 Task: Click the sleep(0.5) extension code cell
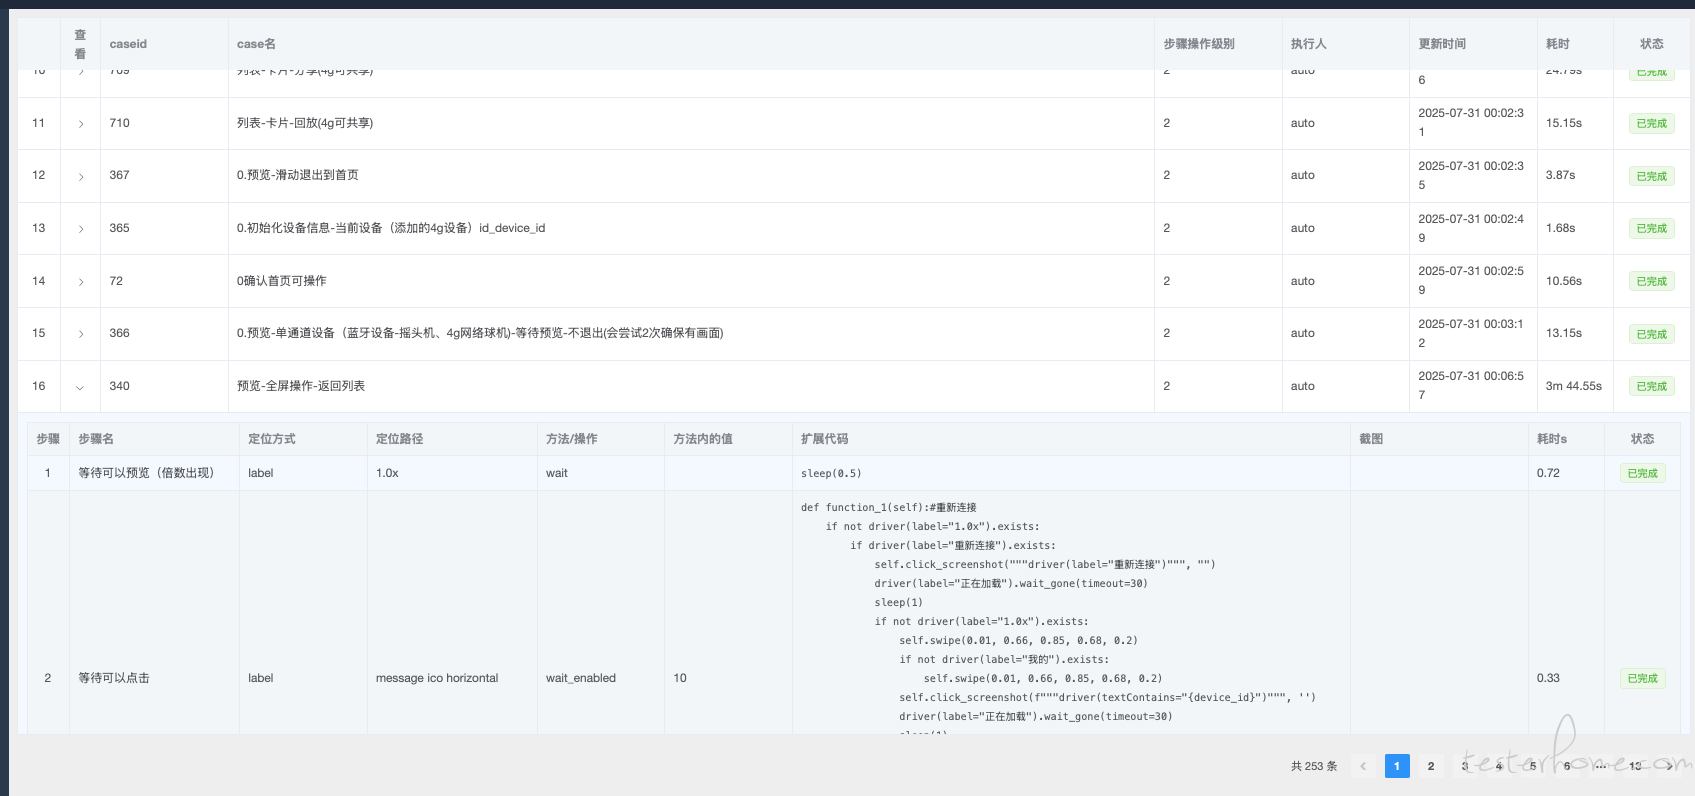click(x=831, y=473)
